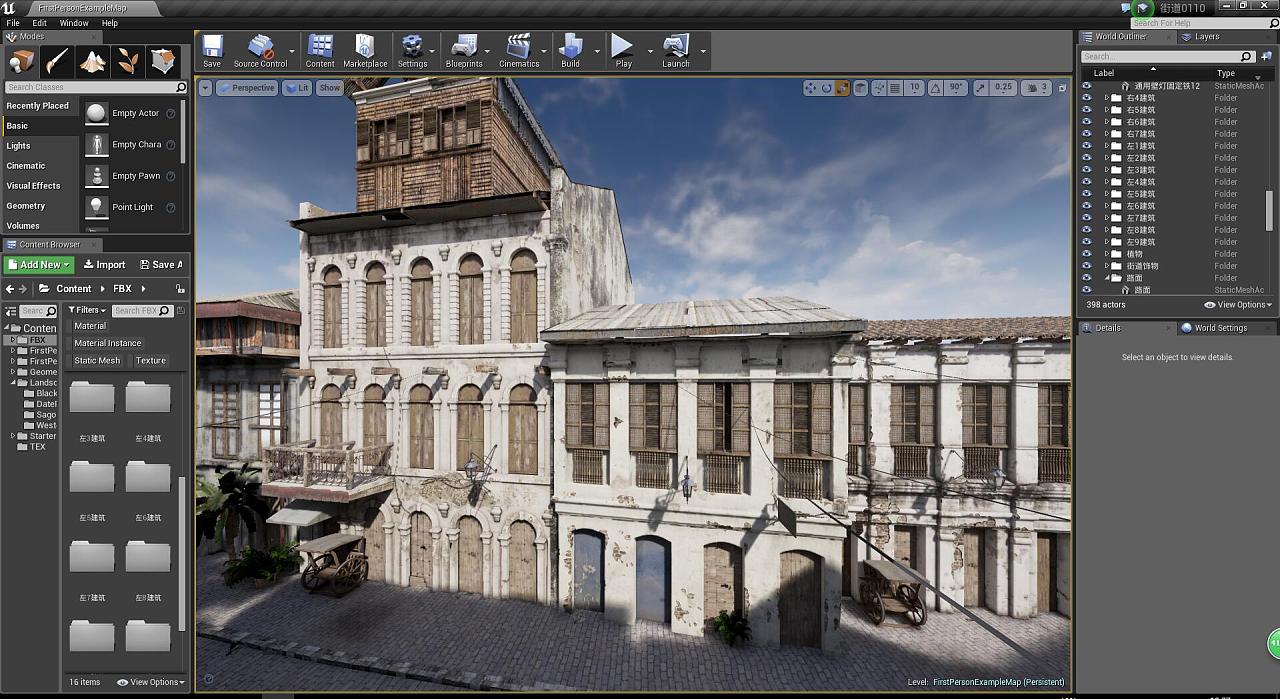This screenshot has width=1280, height=699.
Task: Select the Landscape mode icon
Action: [x=93, y=62]
